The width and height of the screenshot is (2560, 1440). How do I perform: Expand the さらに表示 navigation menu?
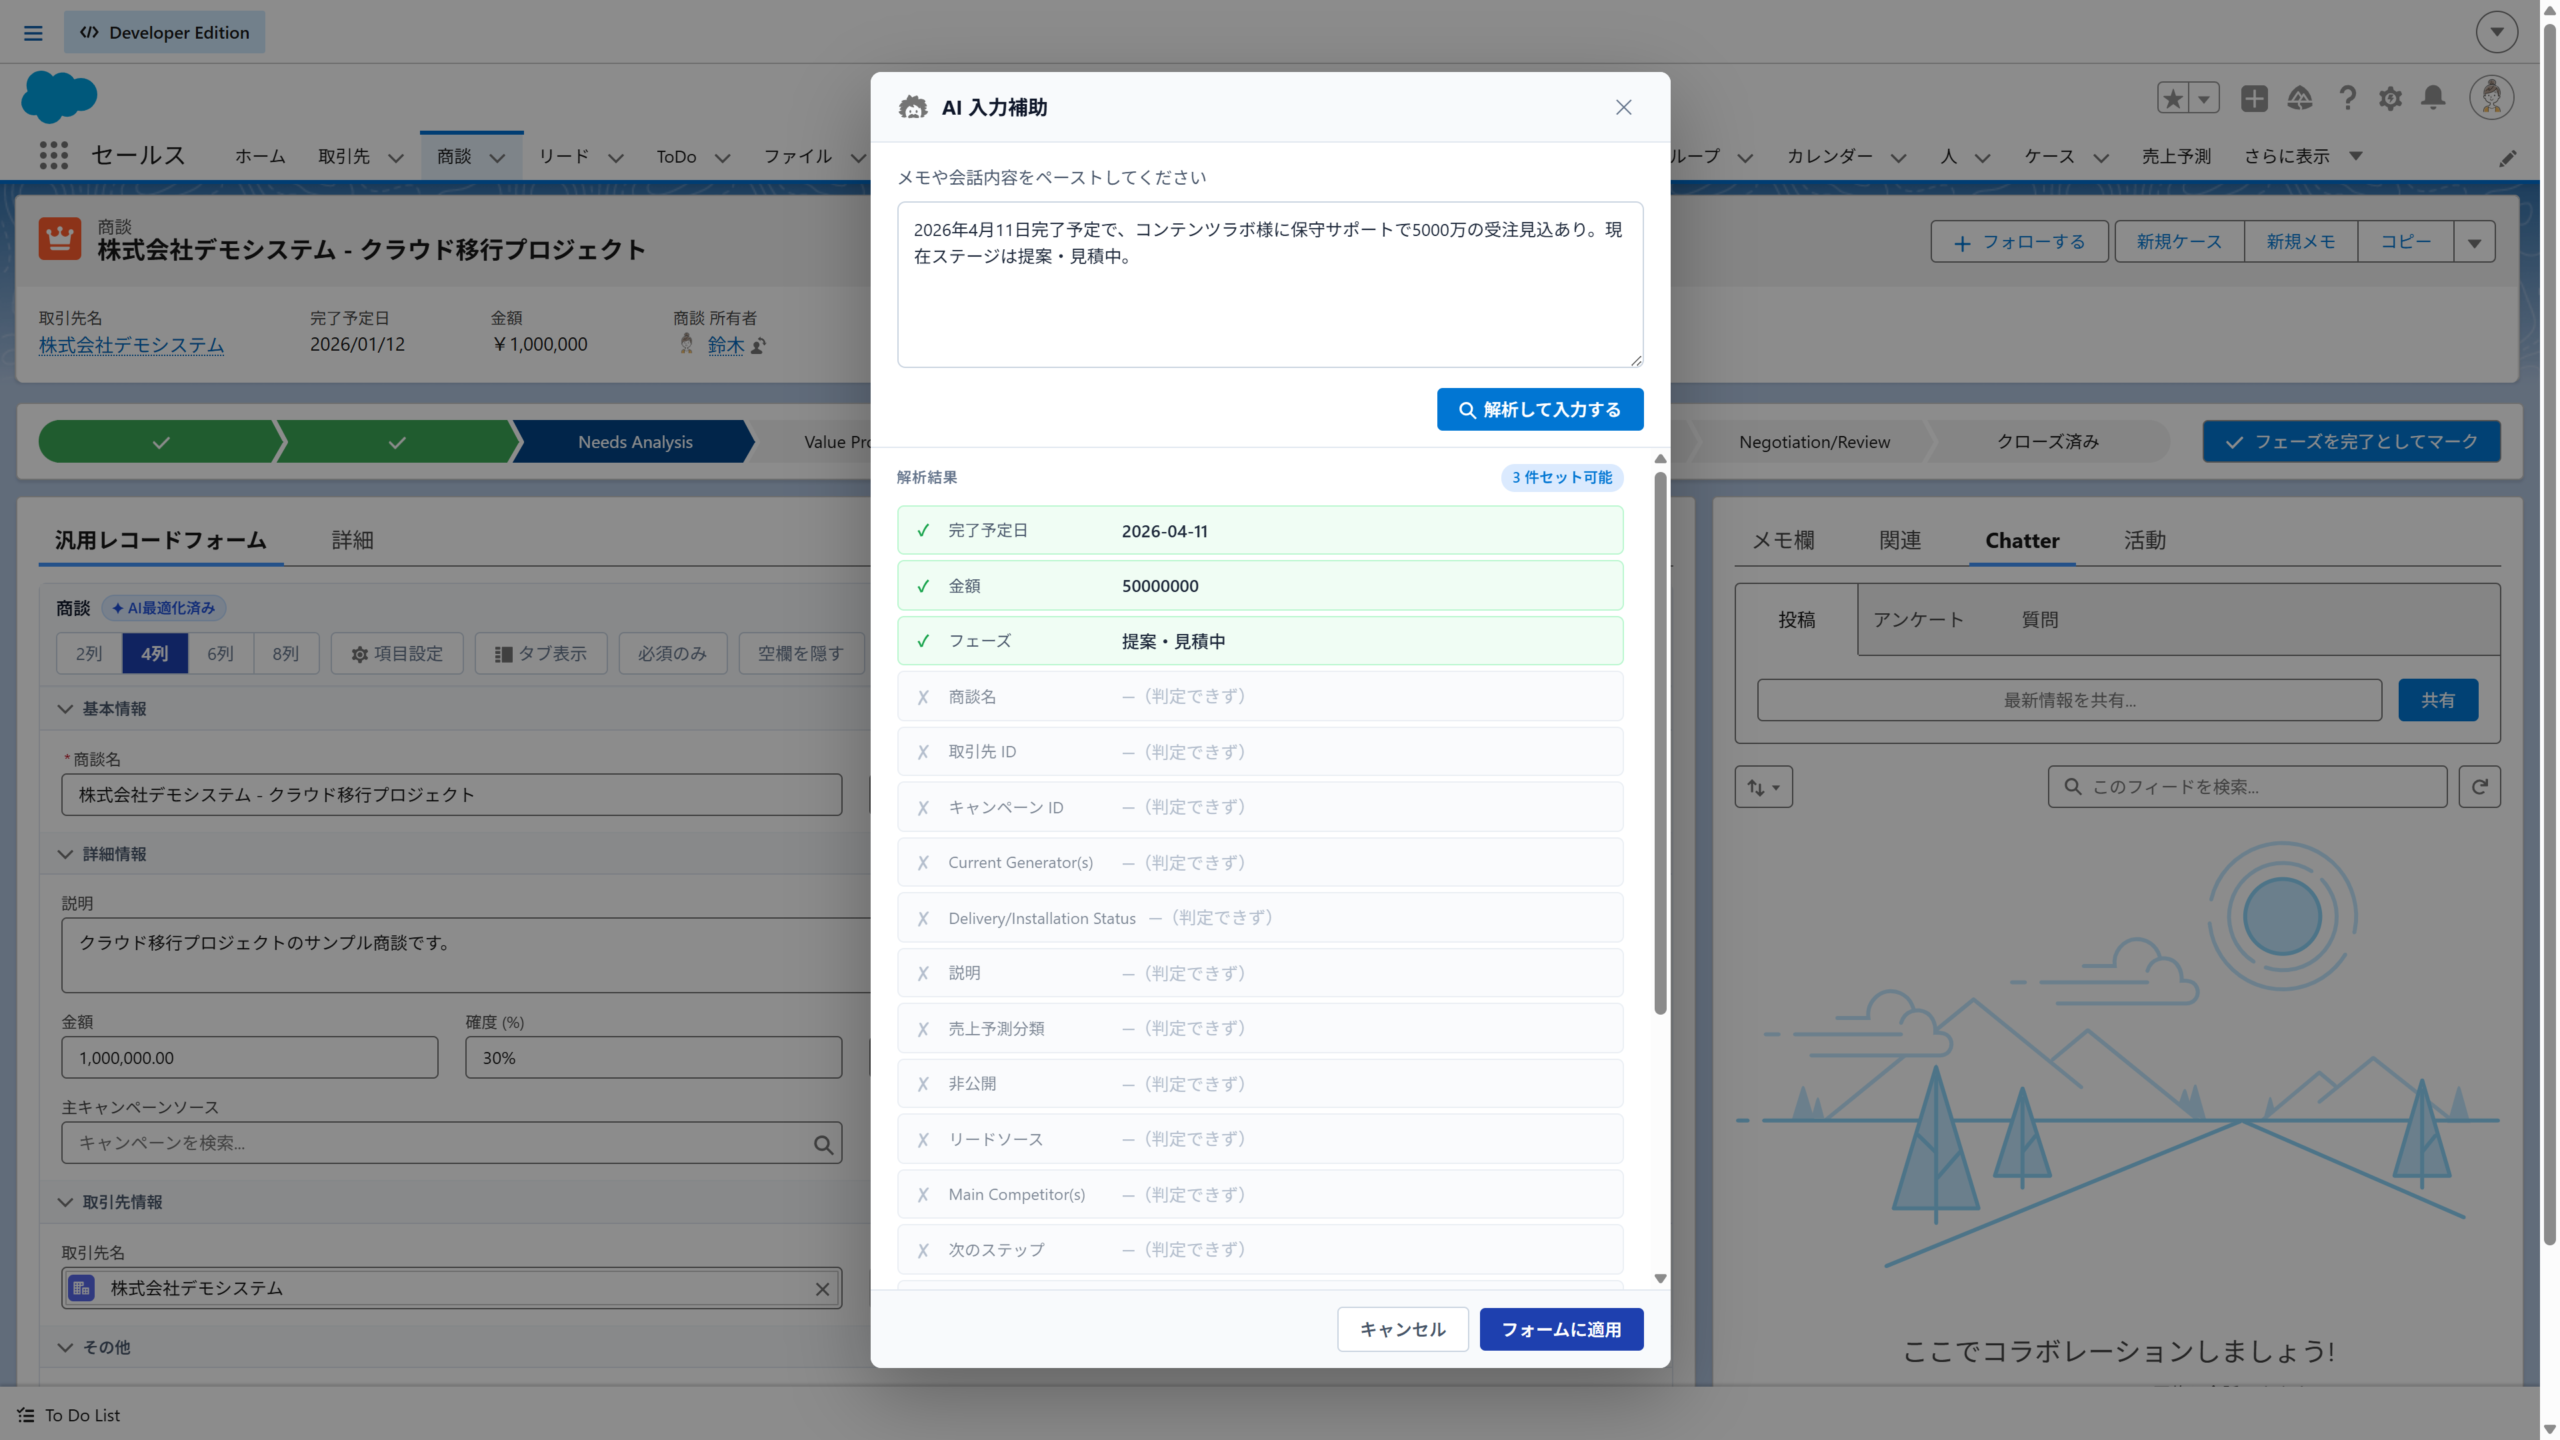coord(2302,156)
